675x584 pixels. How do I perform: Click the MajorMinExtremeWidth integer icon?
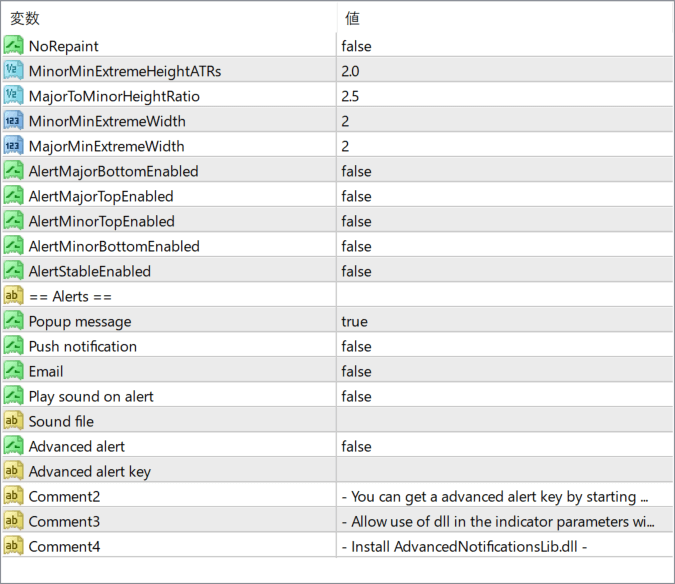13,145
